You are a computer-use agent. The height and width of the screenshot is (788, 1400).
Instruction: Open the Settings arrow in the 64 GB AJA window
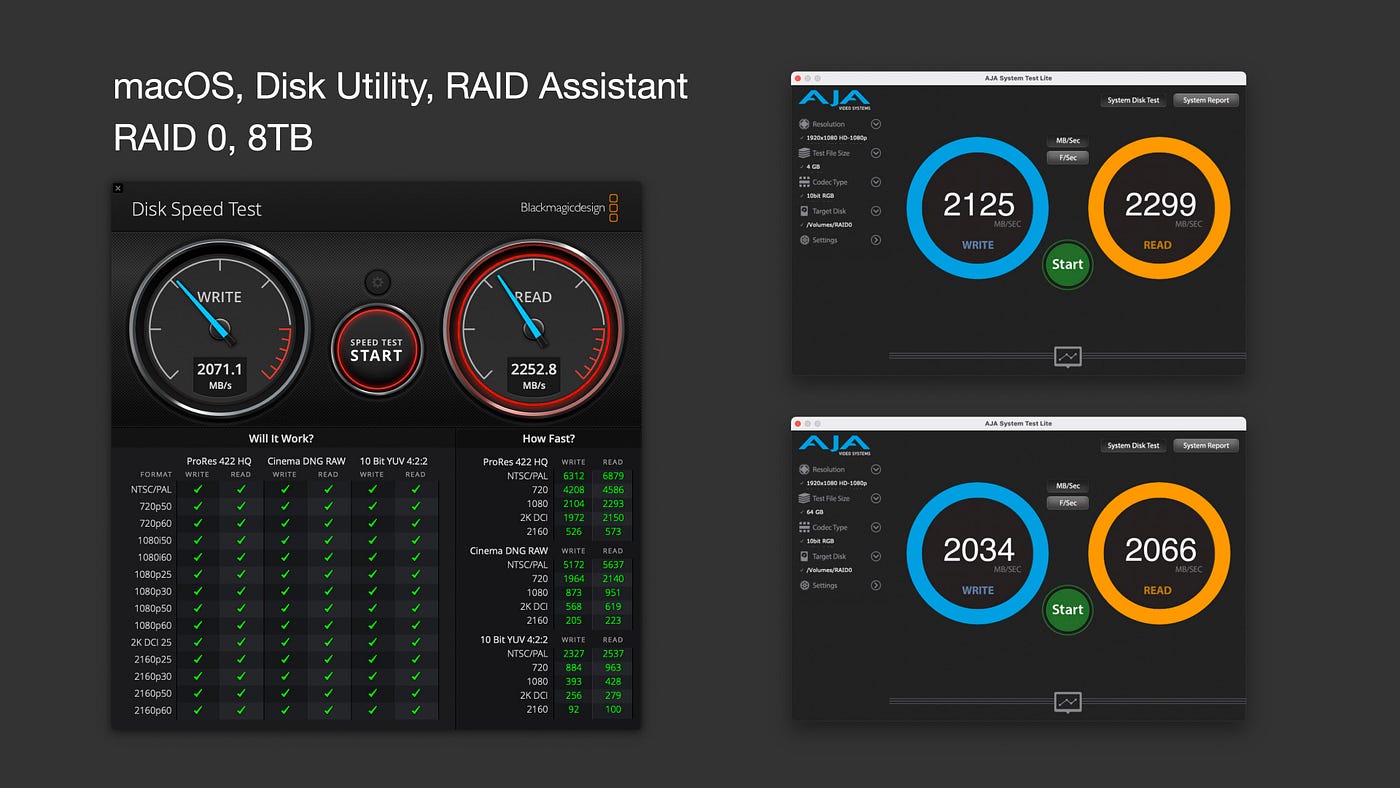coord(876,585)
